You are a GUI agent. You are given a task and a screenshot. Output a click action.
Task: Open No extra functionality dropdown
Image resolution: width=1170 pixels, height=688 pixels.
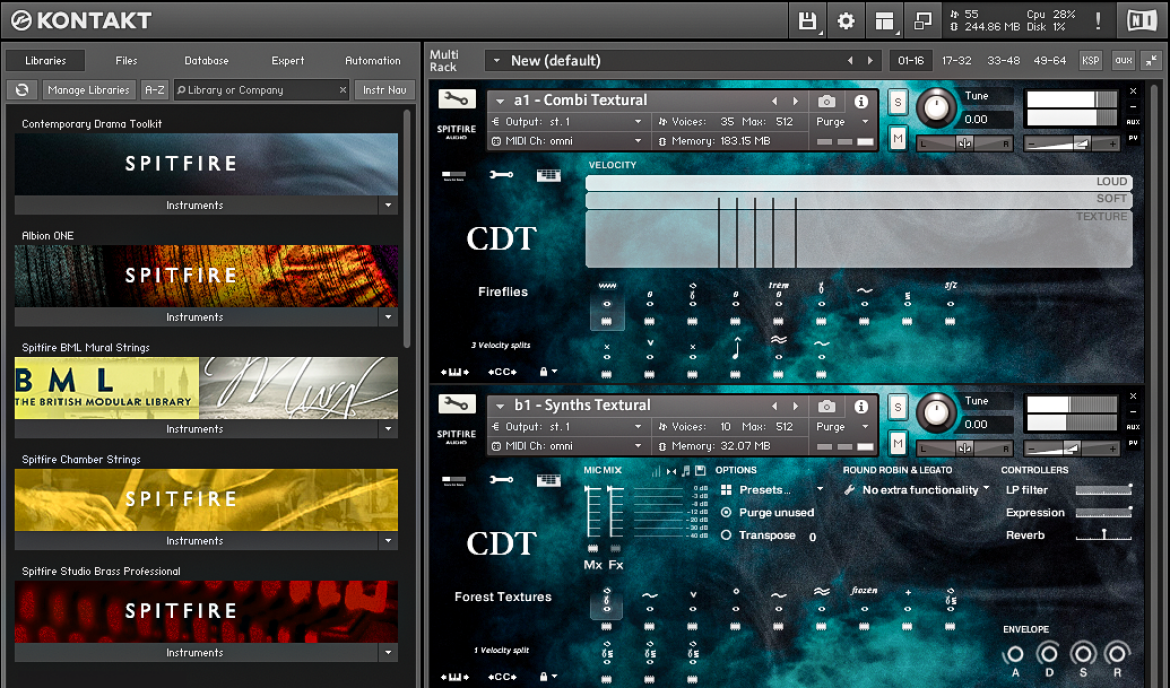986,490
